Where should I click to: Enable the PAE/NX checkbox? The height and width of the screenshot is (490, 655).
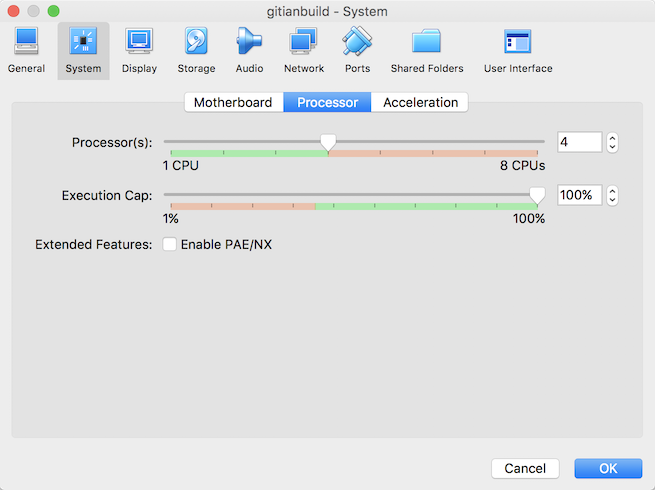coord(170,244)
